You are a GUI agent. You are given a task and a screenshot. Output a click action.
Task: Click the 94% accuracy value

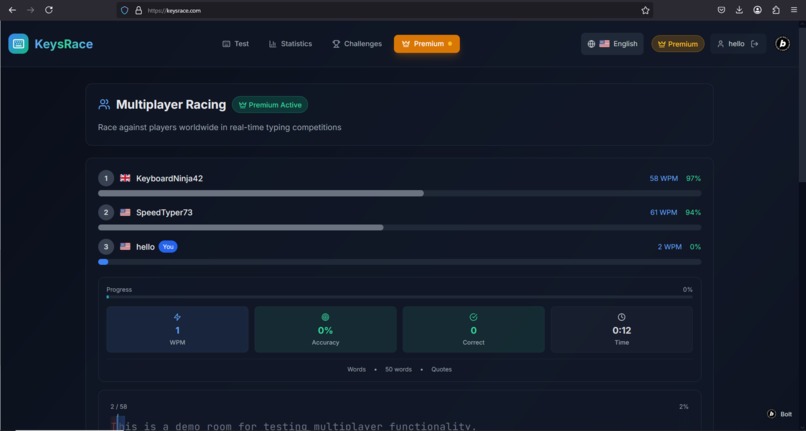coord(693,212)
